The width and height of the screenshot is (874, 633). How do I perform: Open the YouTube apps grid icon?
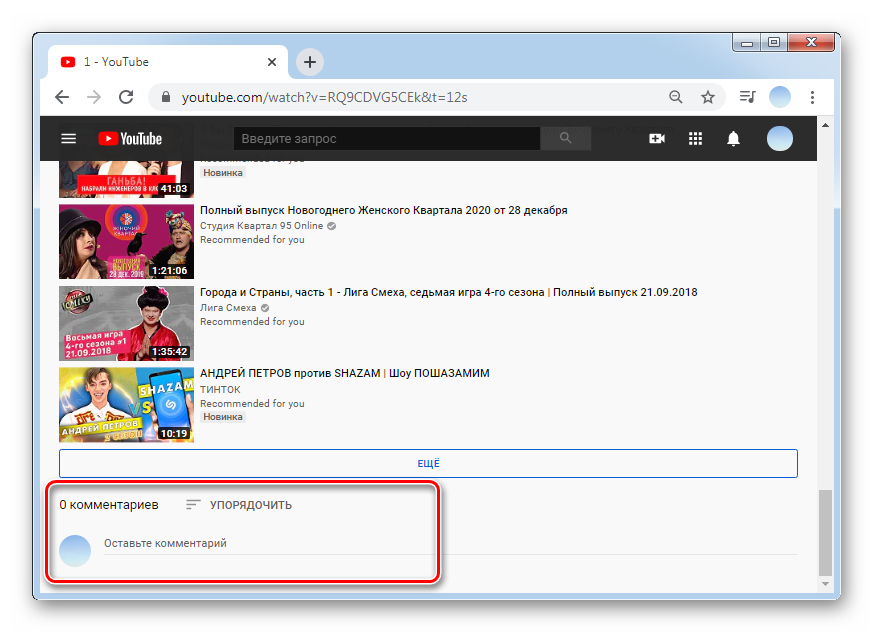(696, 139)
